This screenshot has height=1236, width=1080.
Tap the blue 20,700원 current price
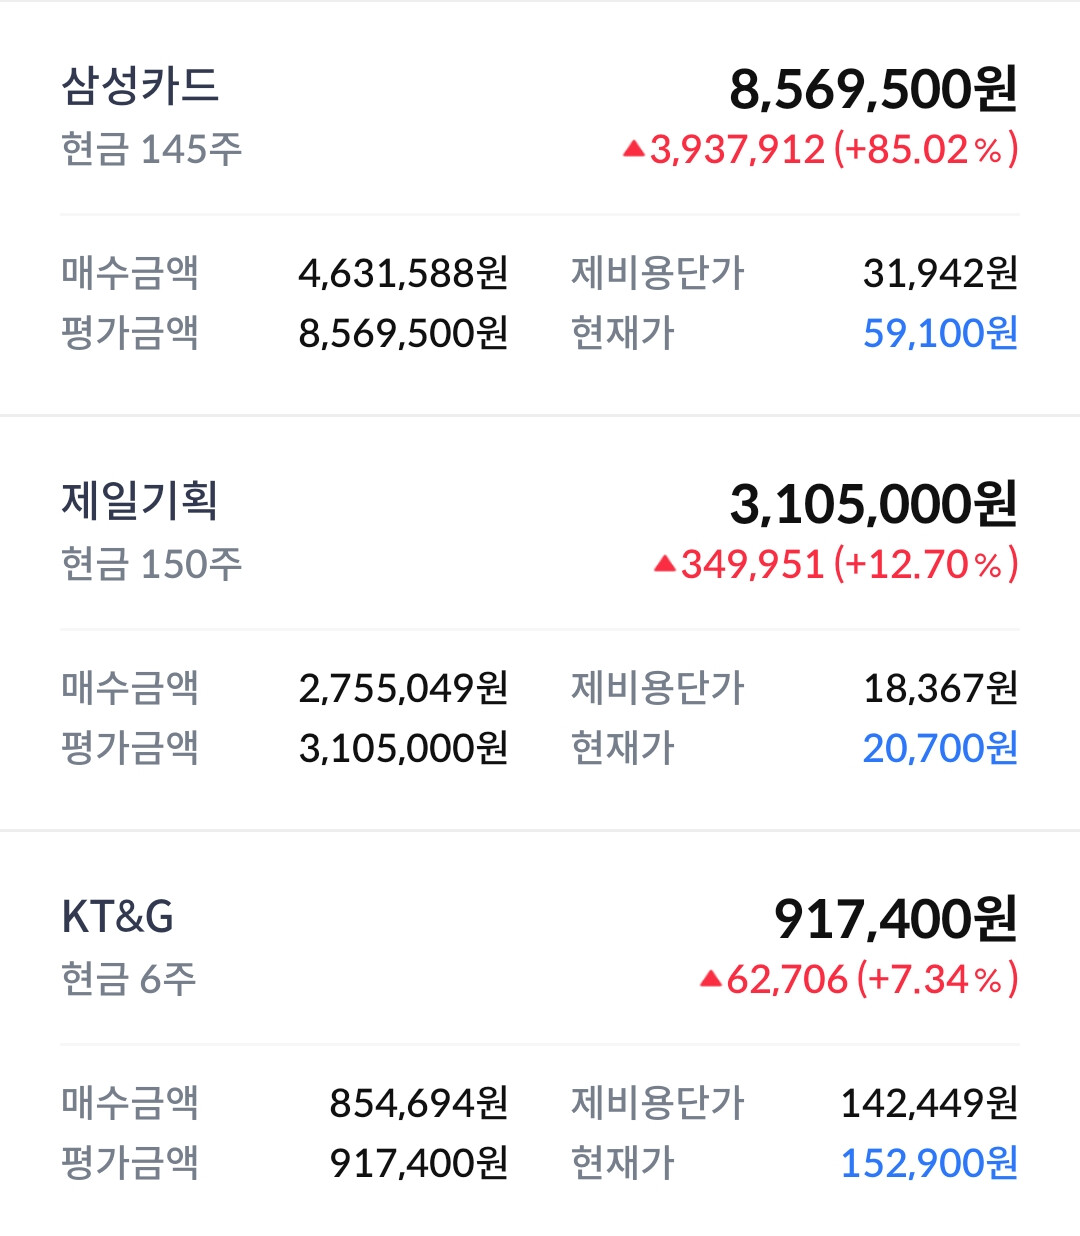[x=940, y=748]
